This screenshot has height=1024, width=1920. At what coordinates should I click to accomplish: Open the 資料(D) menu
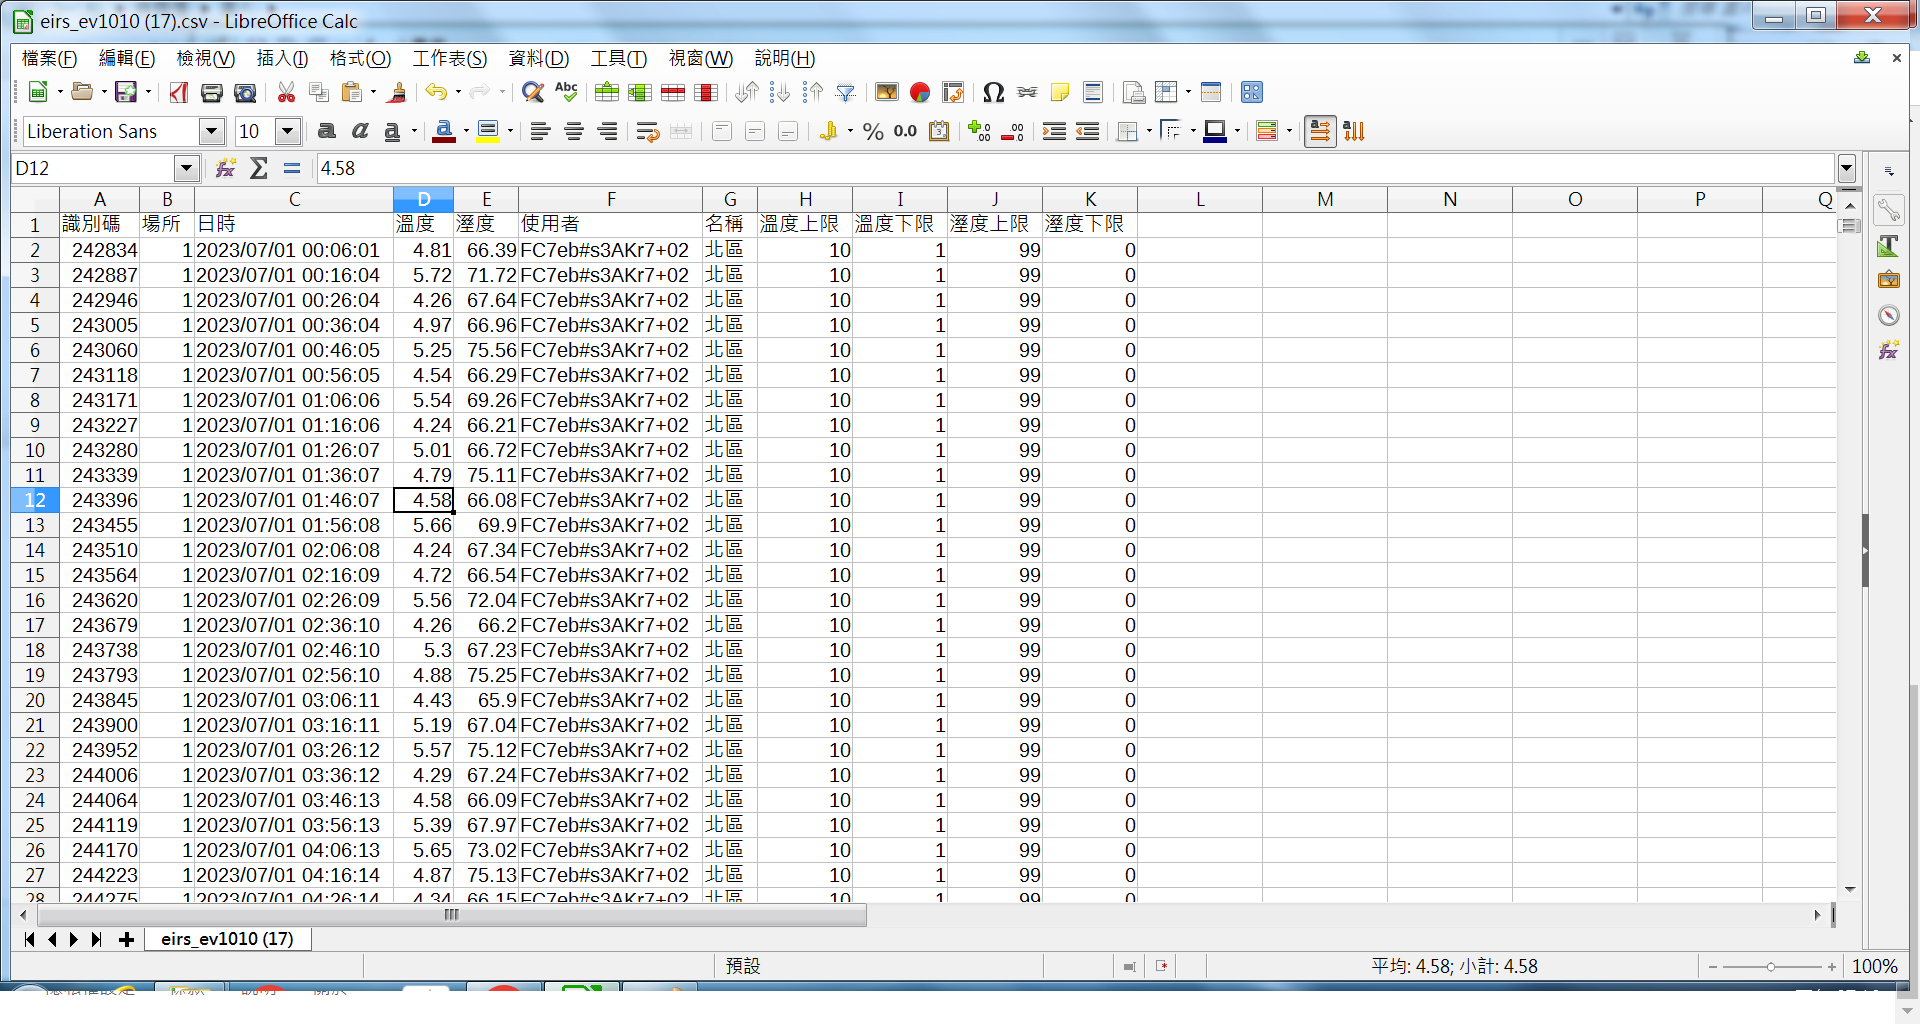coord(538,59)
